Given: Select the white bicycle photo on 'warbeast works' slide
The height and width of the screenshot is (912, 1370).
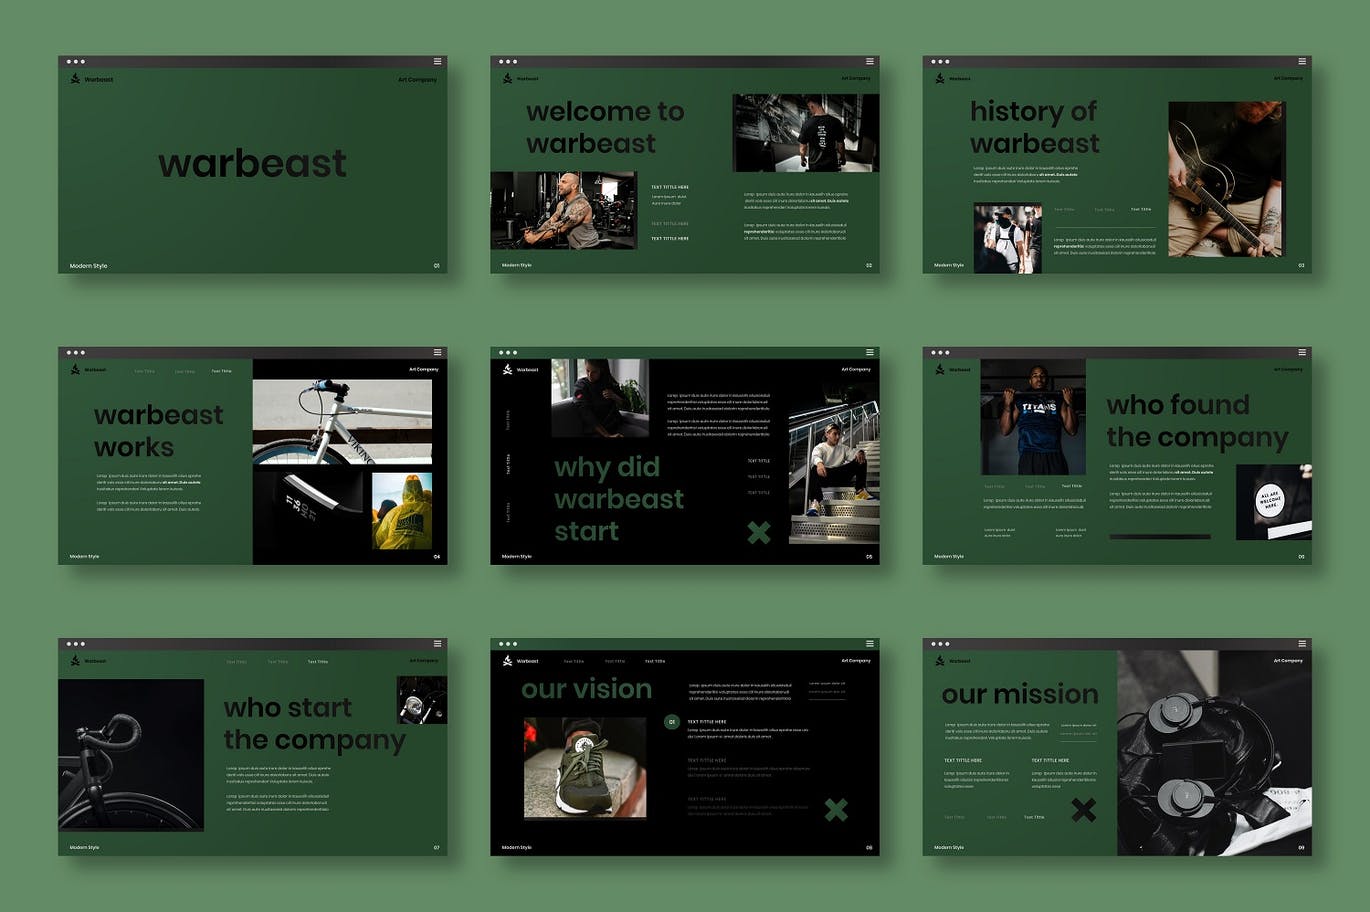Looking at the screenshot, I should click(342, 421).
